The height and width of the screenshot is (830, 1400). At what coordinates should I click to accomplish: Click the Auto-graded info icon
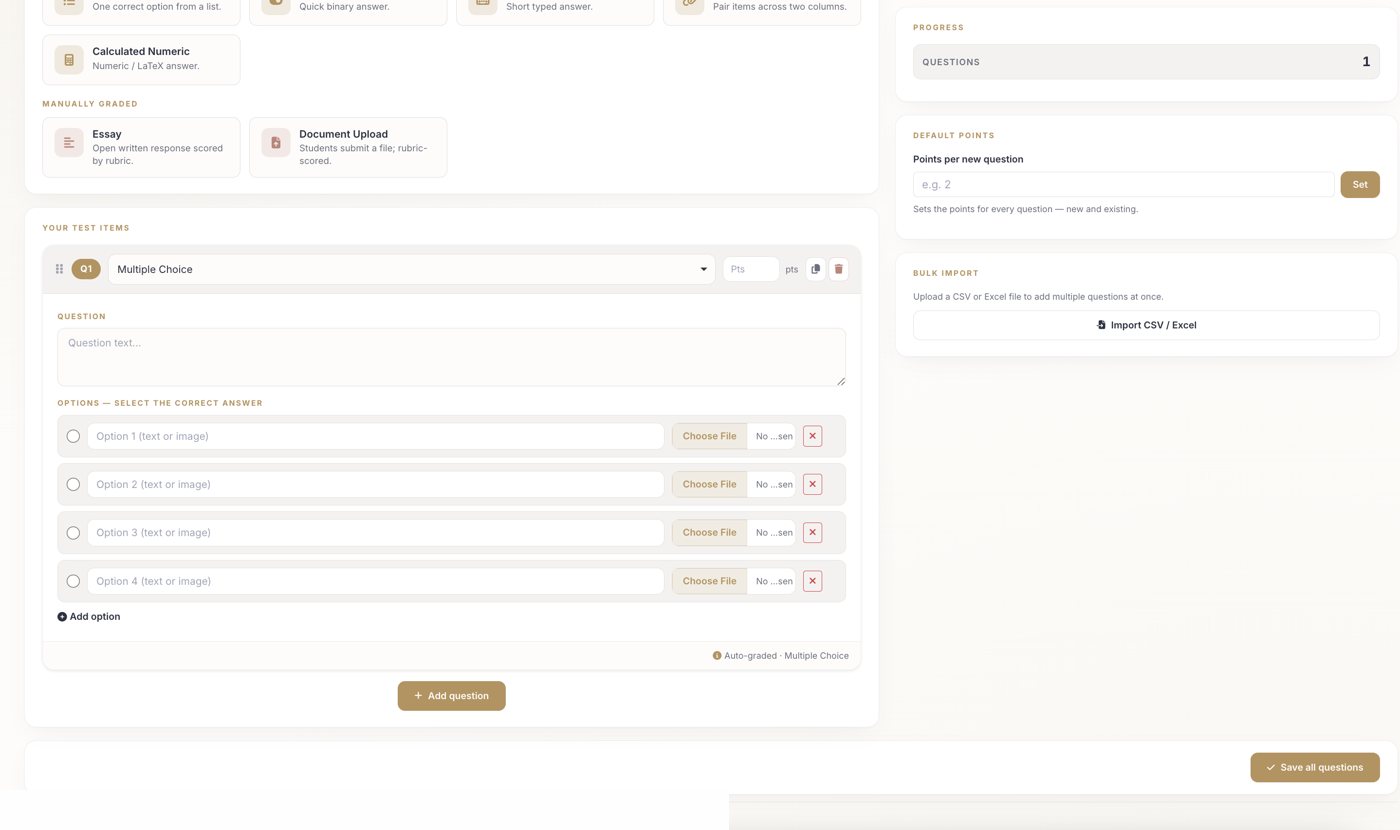(717, 656)
